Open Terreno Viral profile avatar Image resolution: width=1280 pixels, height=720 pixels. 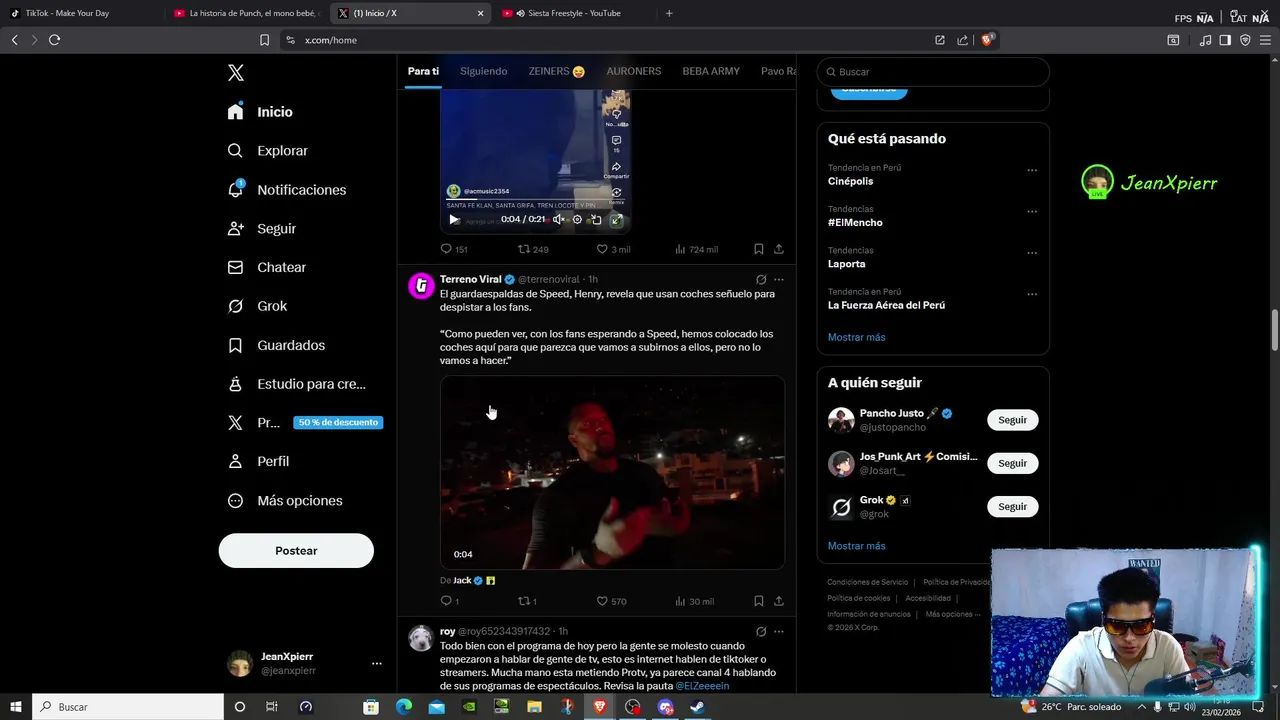coord(421,286)
